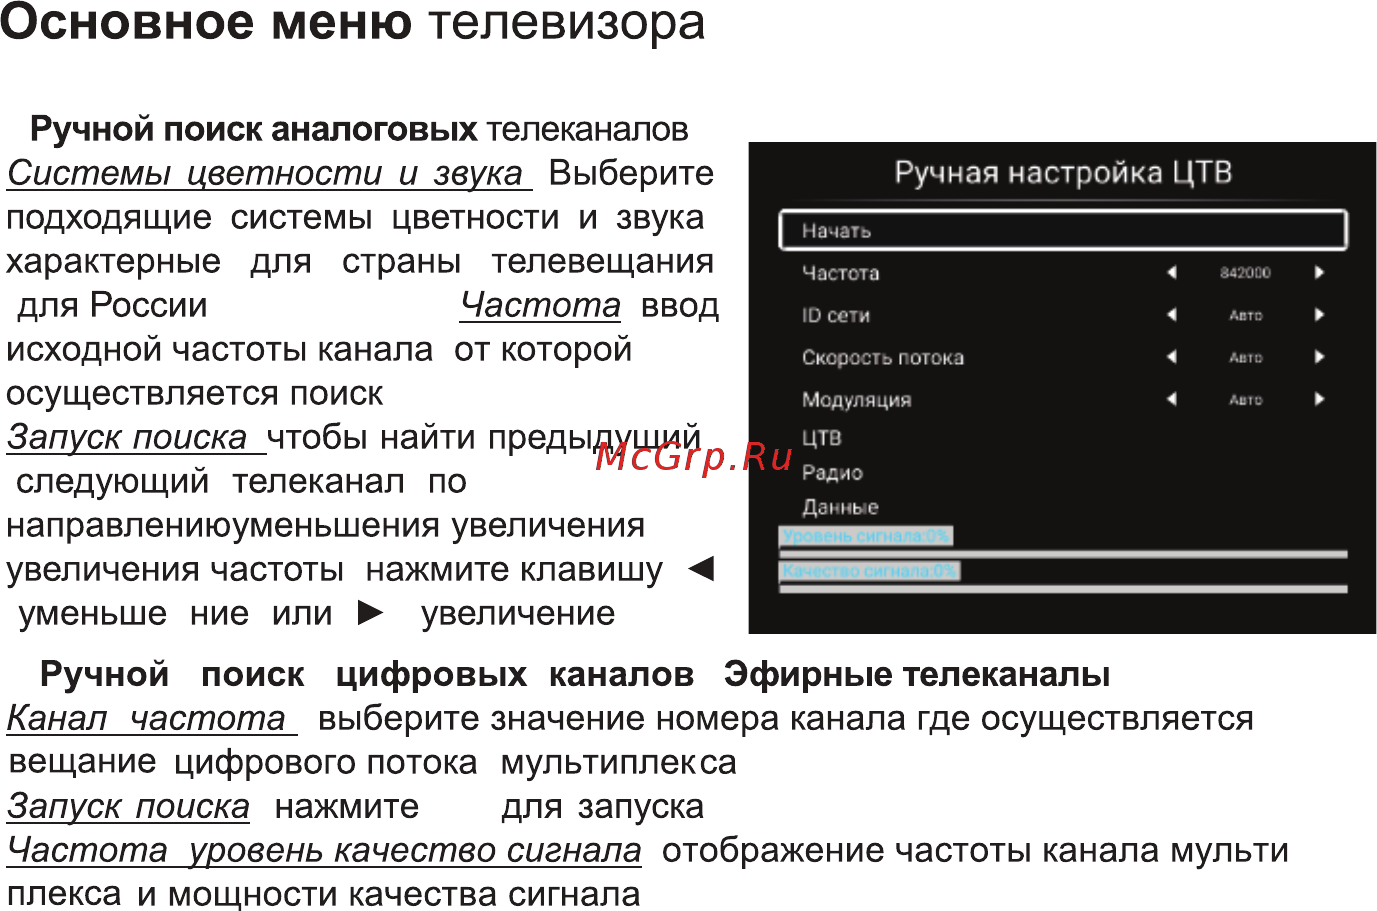Click the Радио entry in the menu
The width and height of the screenshot is (1377, 911).
831,472
